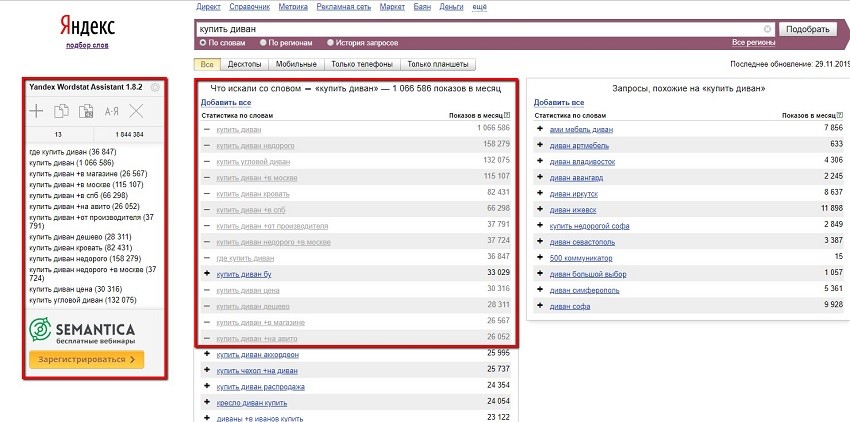This screenshot has height=422, width=850.
Task: Click the Semantica banner logo
Action: click(x=82, y=330)
